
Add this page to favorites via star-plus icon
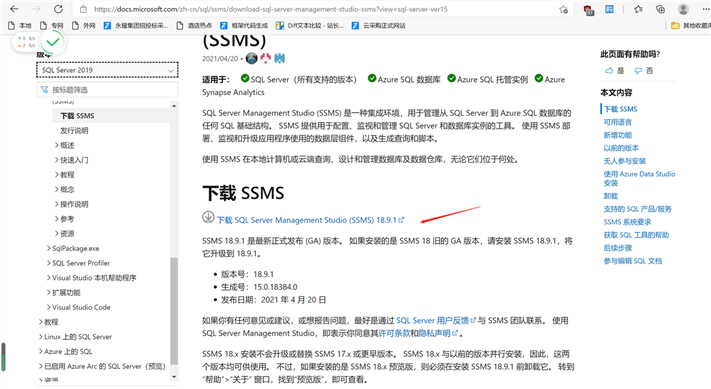click(x=563, y=10)
